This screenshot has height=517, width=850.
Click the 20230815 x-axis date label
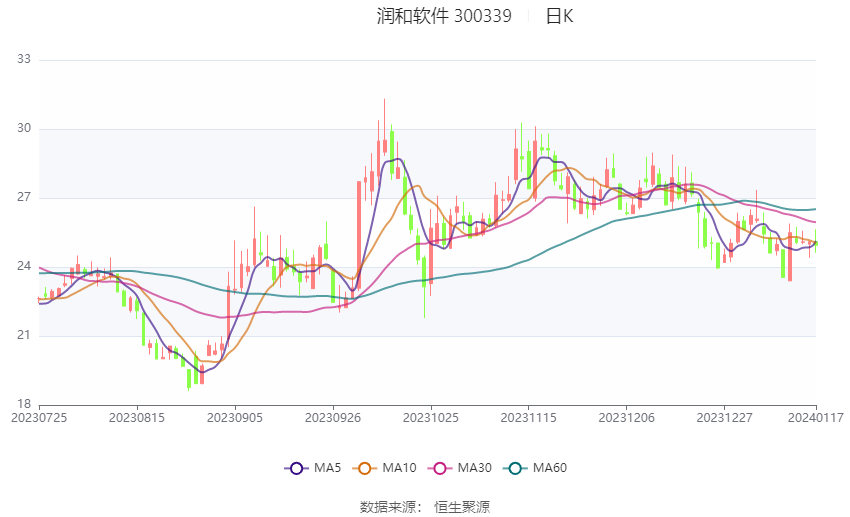(x=137, y=418)
